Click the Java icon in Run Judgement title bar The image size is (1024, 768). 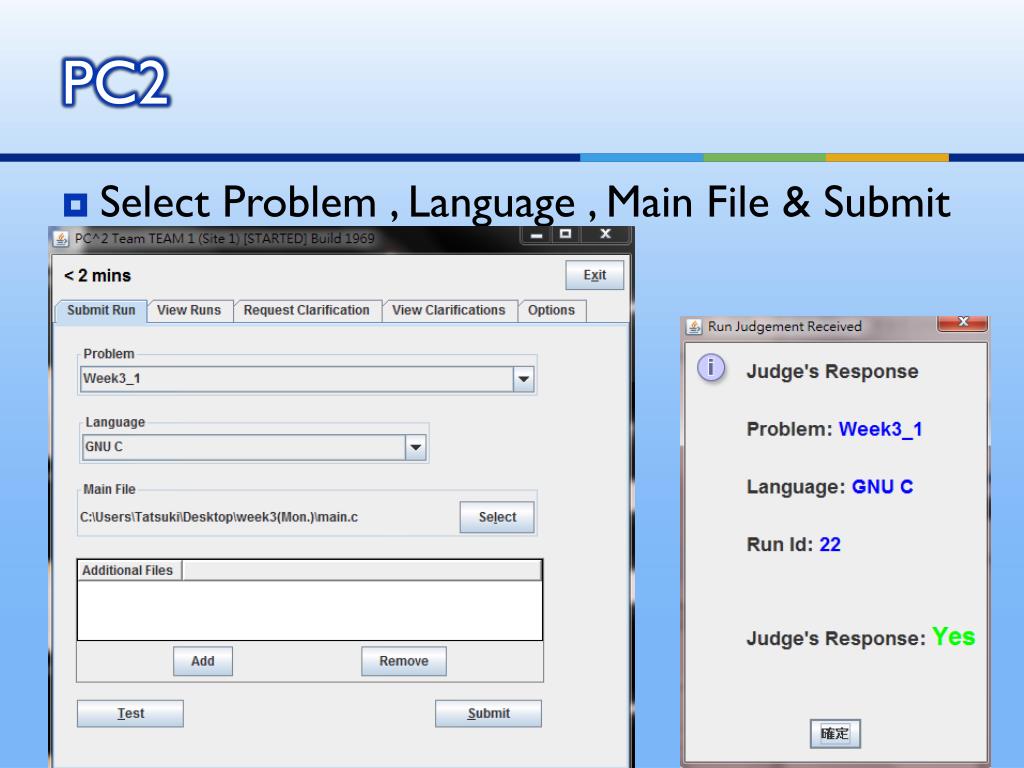point(694,327)
